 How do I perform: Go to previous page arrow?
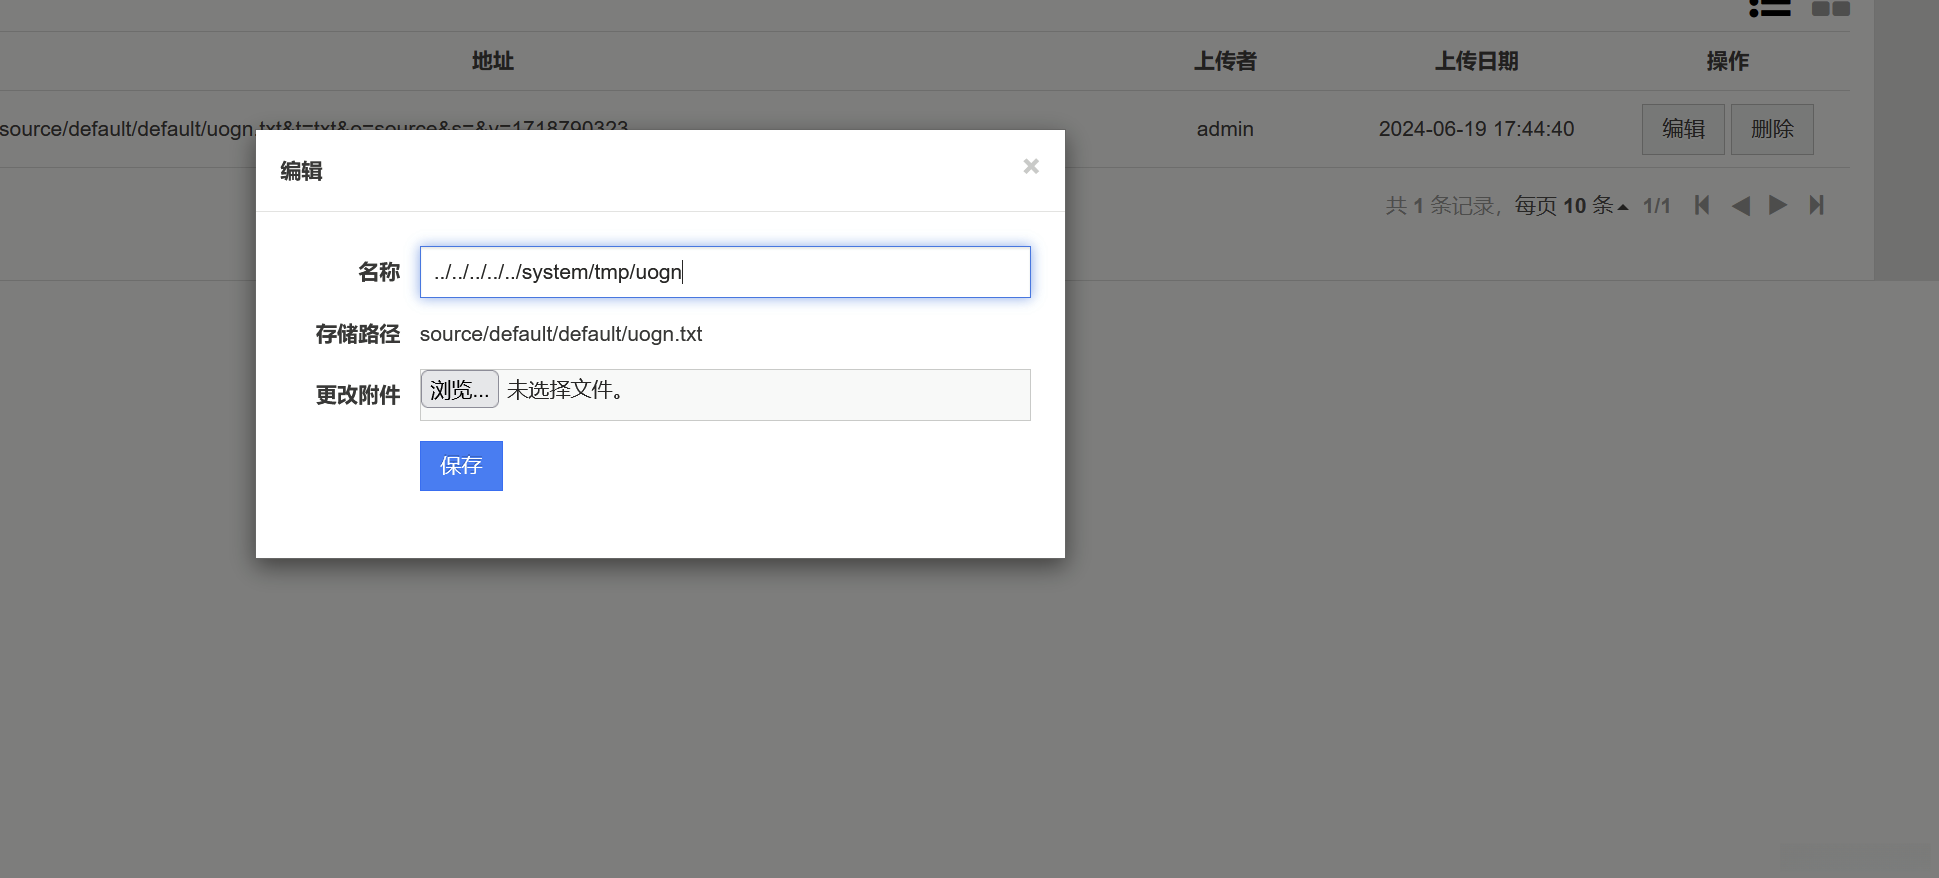tap(1741, 205)
